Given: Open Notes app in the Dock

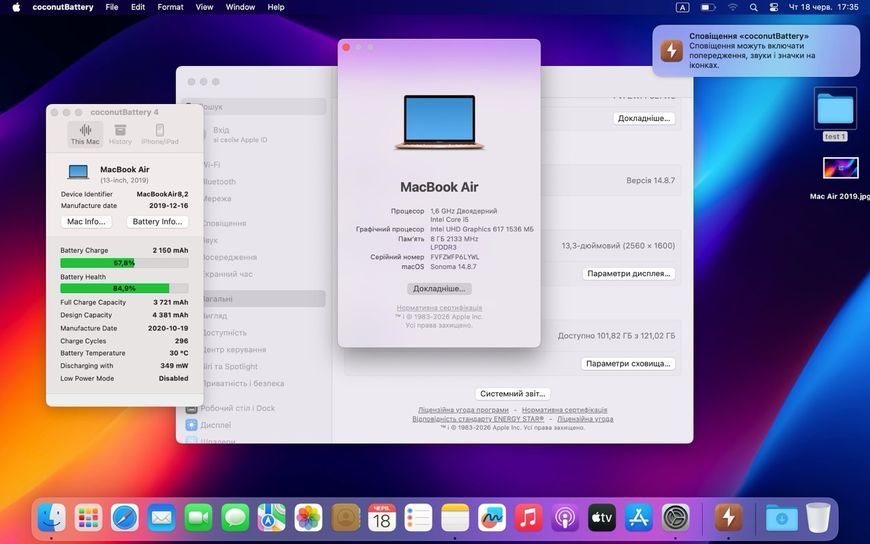Looking at the screenshot, I should [x=455, y=517].
